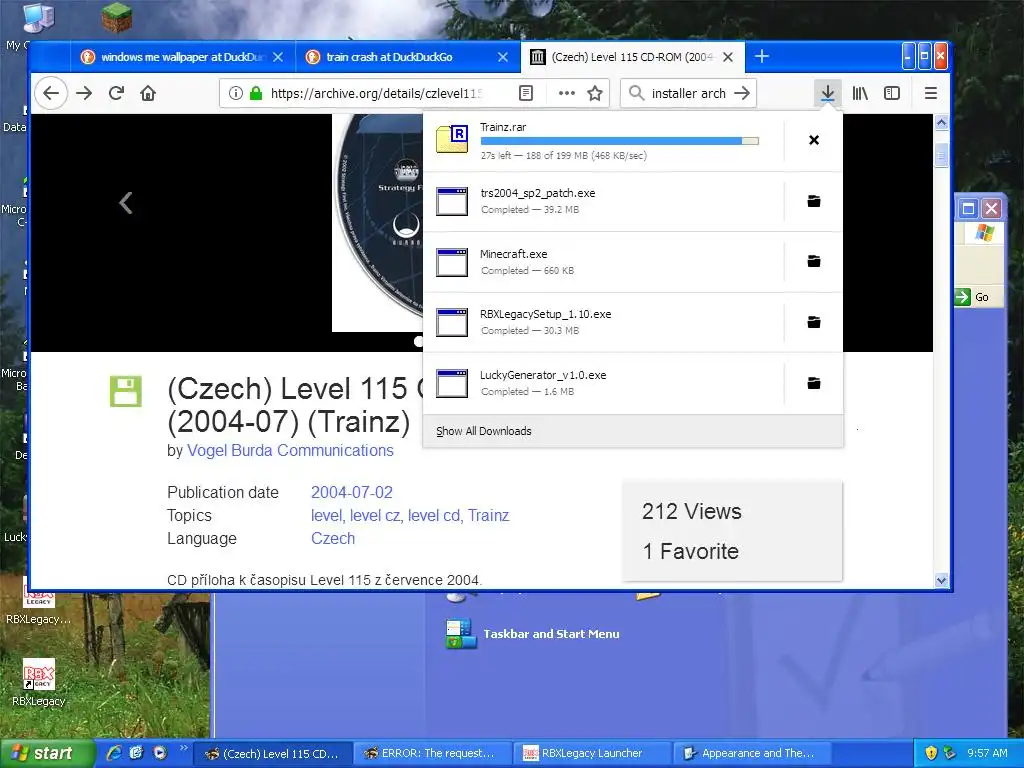This screenshot has height=768, width=1024.
Task: Click the Trainz.rar file icon in downloads
Action: click(452, 138)
